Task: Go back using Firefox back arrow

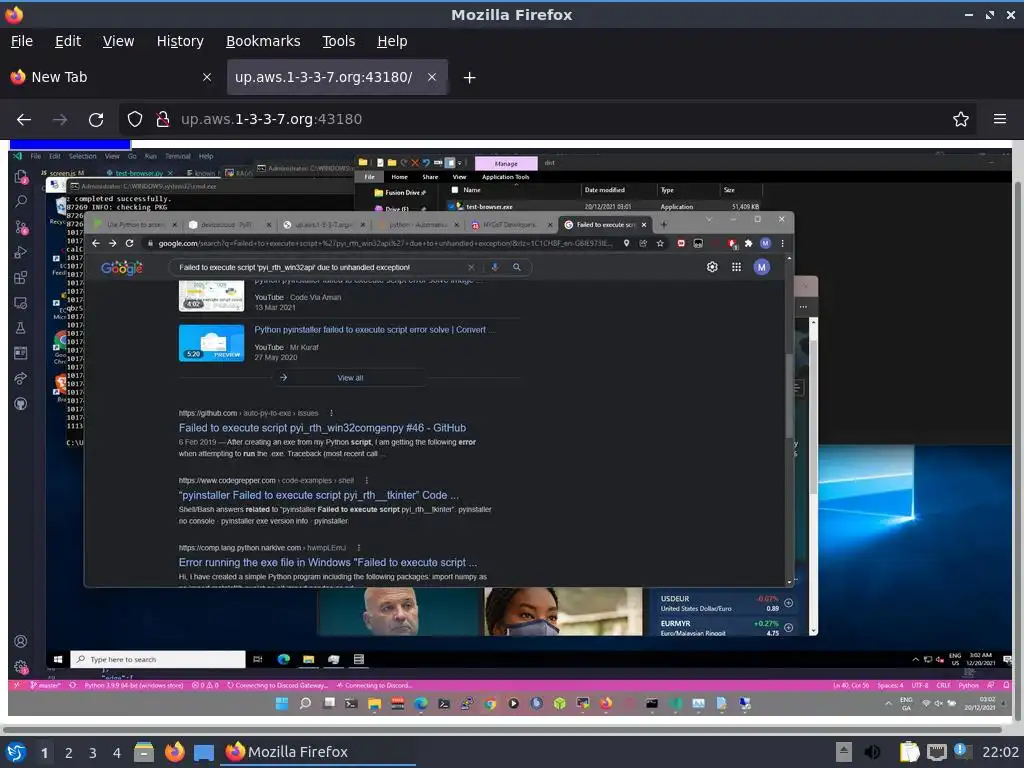Action: coord(24,120)
